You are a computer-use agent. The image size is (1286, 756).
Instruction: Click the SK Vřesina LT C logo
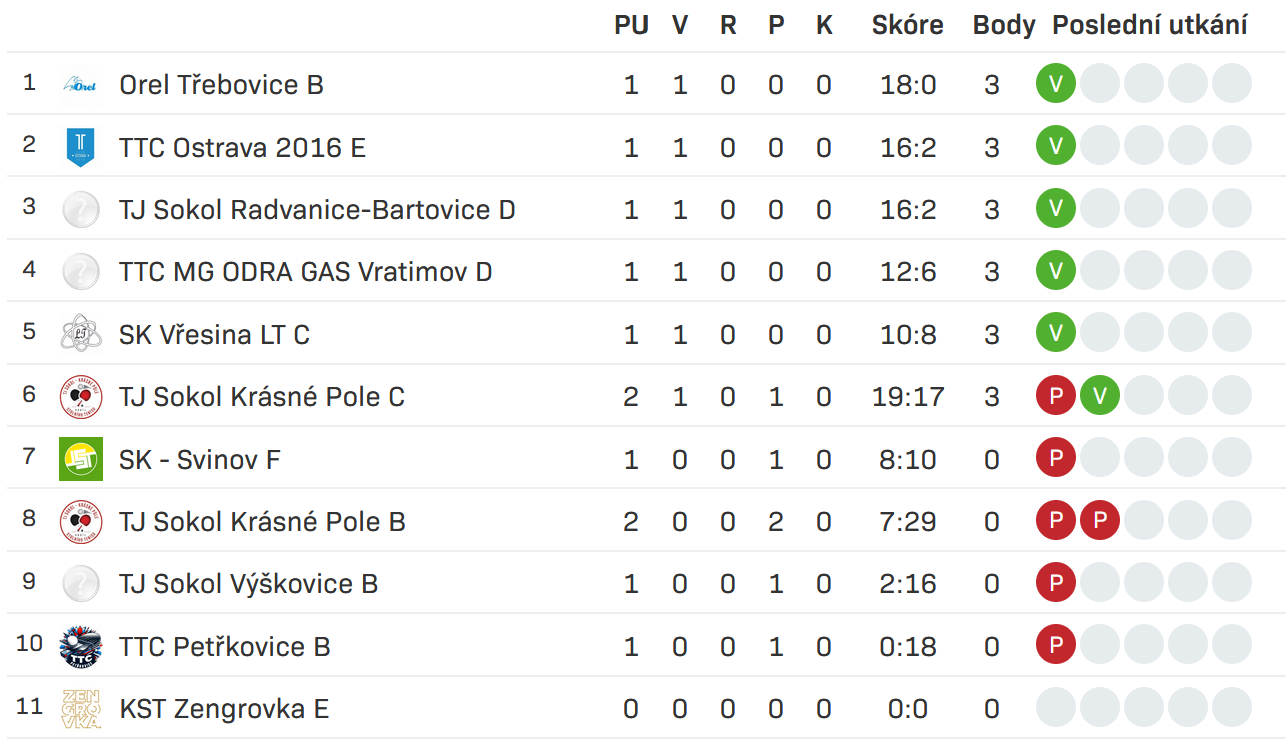point(80,334)
